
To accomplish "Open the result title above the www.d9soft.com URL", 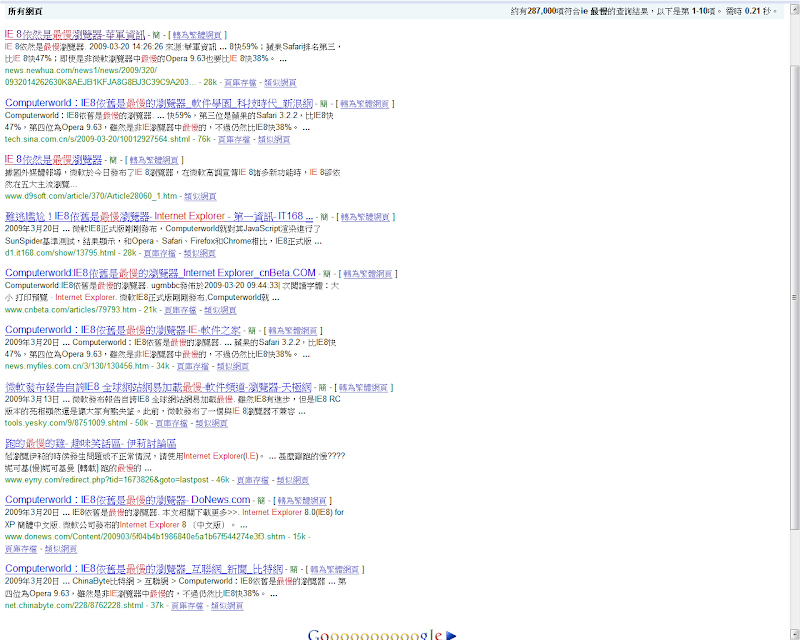I will click(54, 160).
